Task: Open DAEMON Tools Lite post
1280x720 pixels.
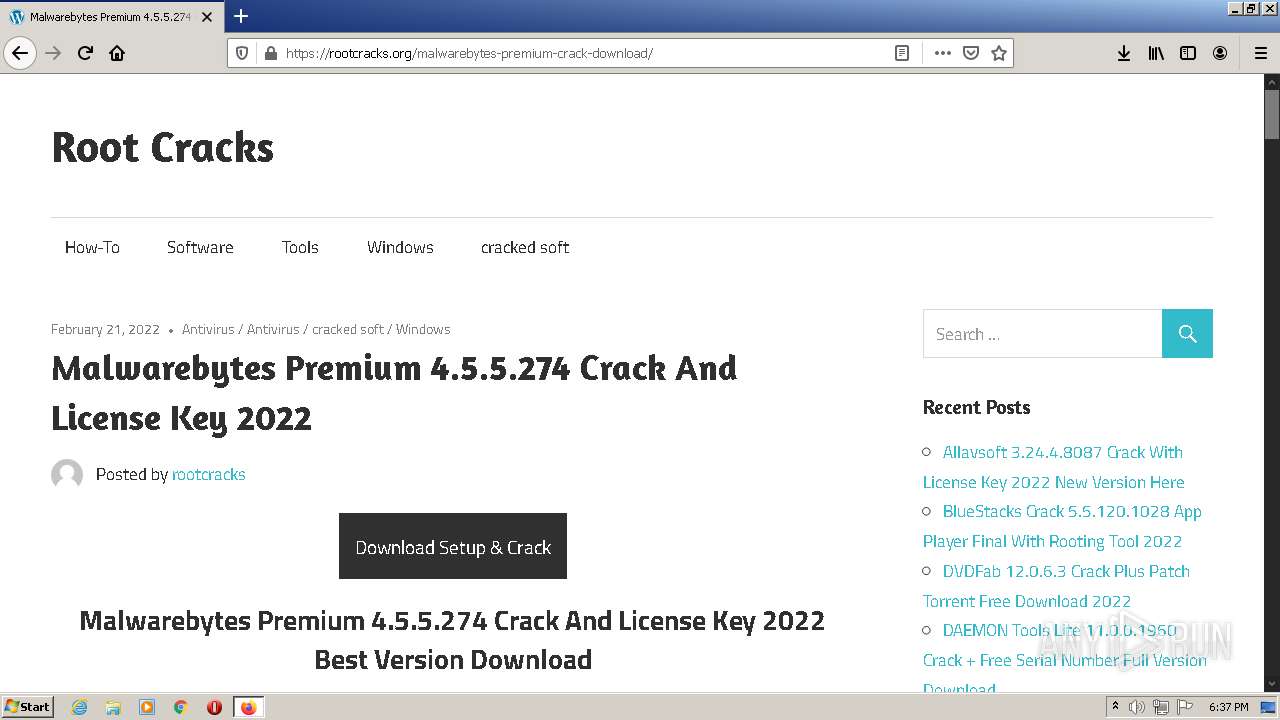Action: [1065, 657]
